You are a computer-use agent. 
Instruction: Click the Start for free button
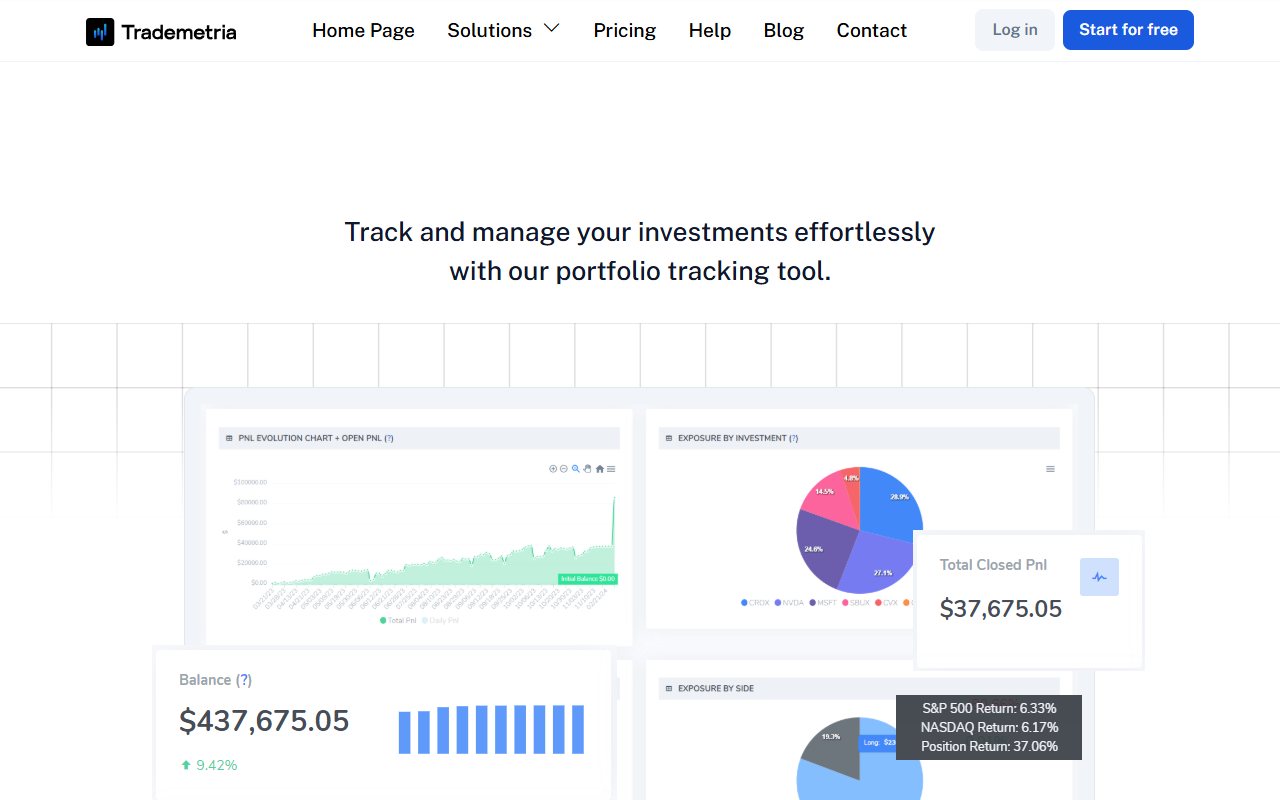(1128, 30)
